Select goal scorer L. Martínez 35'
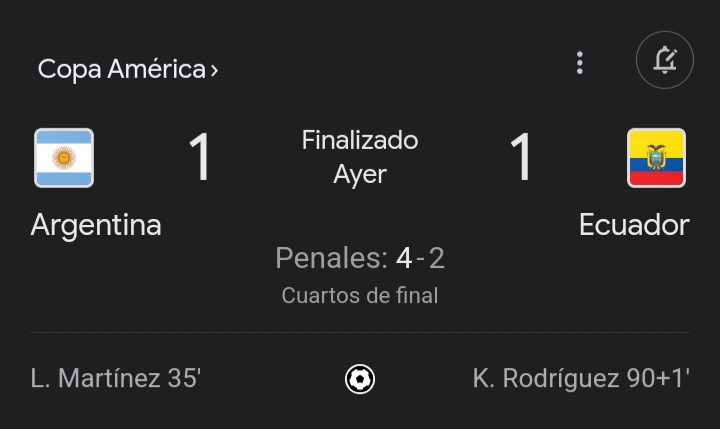The image size is (720, 429). [116, 379]
